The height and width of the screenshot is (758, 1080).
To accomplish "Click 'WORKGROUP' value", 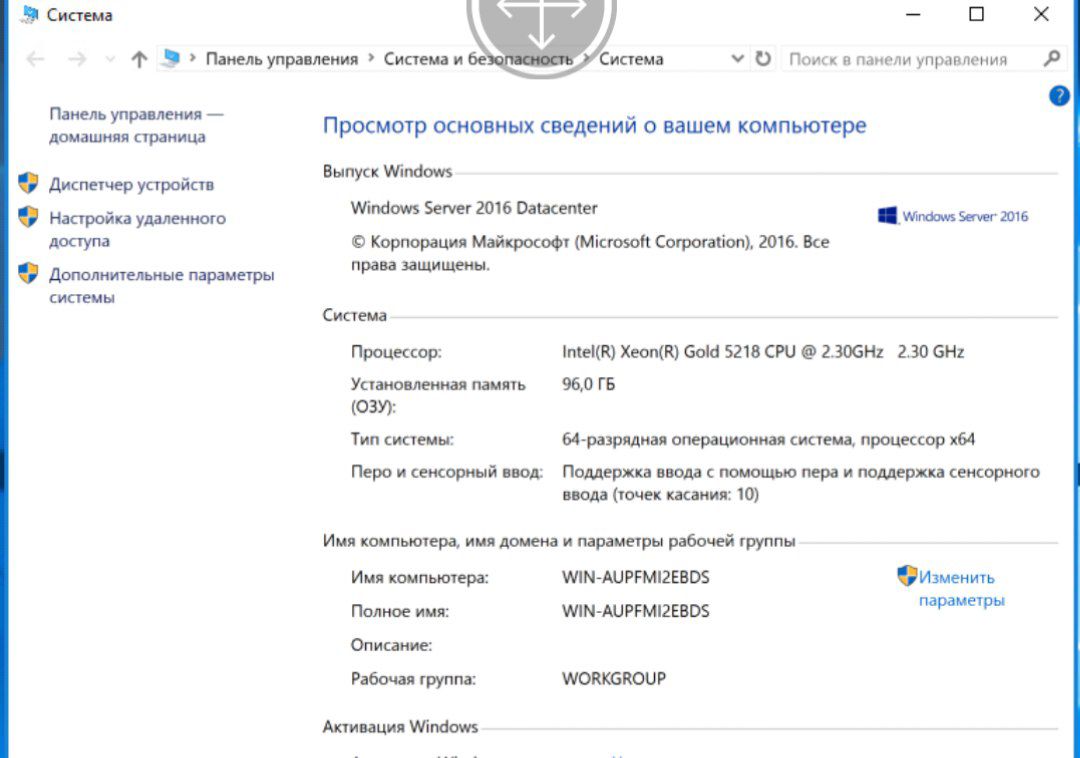I will click(x=614, y=678).
